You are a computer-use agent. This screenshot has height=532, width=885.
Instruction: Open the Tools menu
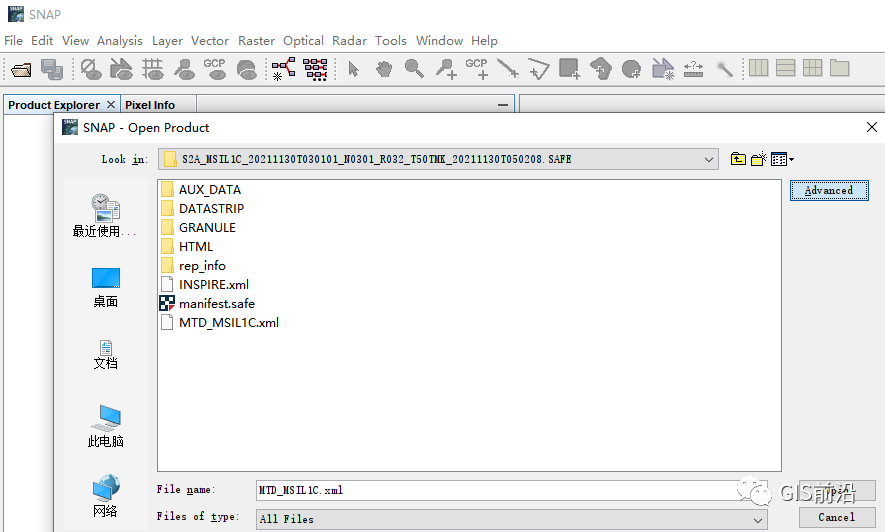click(x=391, y=41)
